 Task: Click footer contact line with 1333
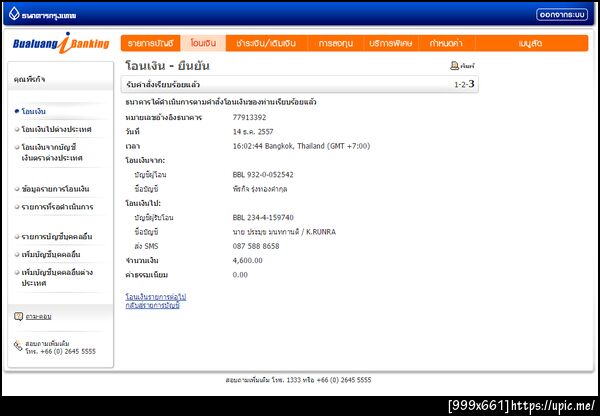point(298,380)
